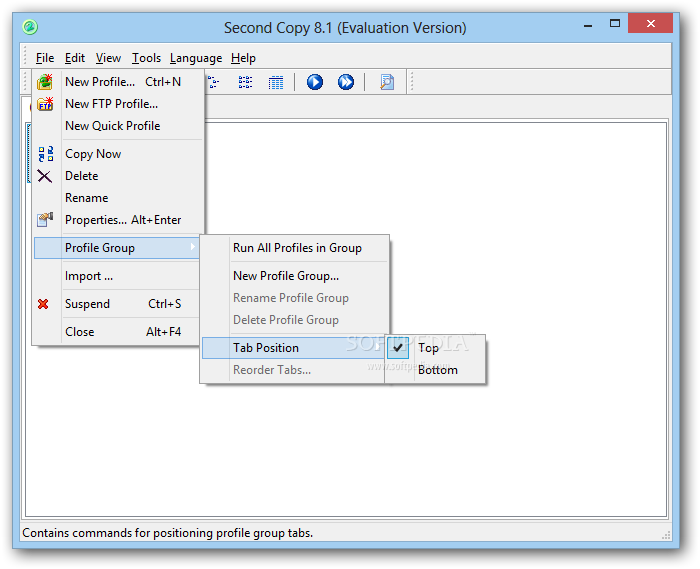
Task: Open the Language menu
Action: coord(196,58)
